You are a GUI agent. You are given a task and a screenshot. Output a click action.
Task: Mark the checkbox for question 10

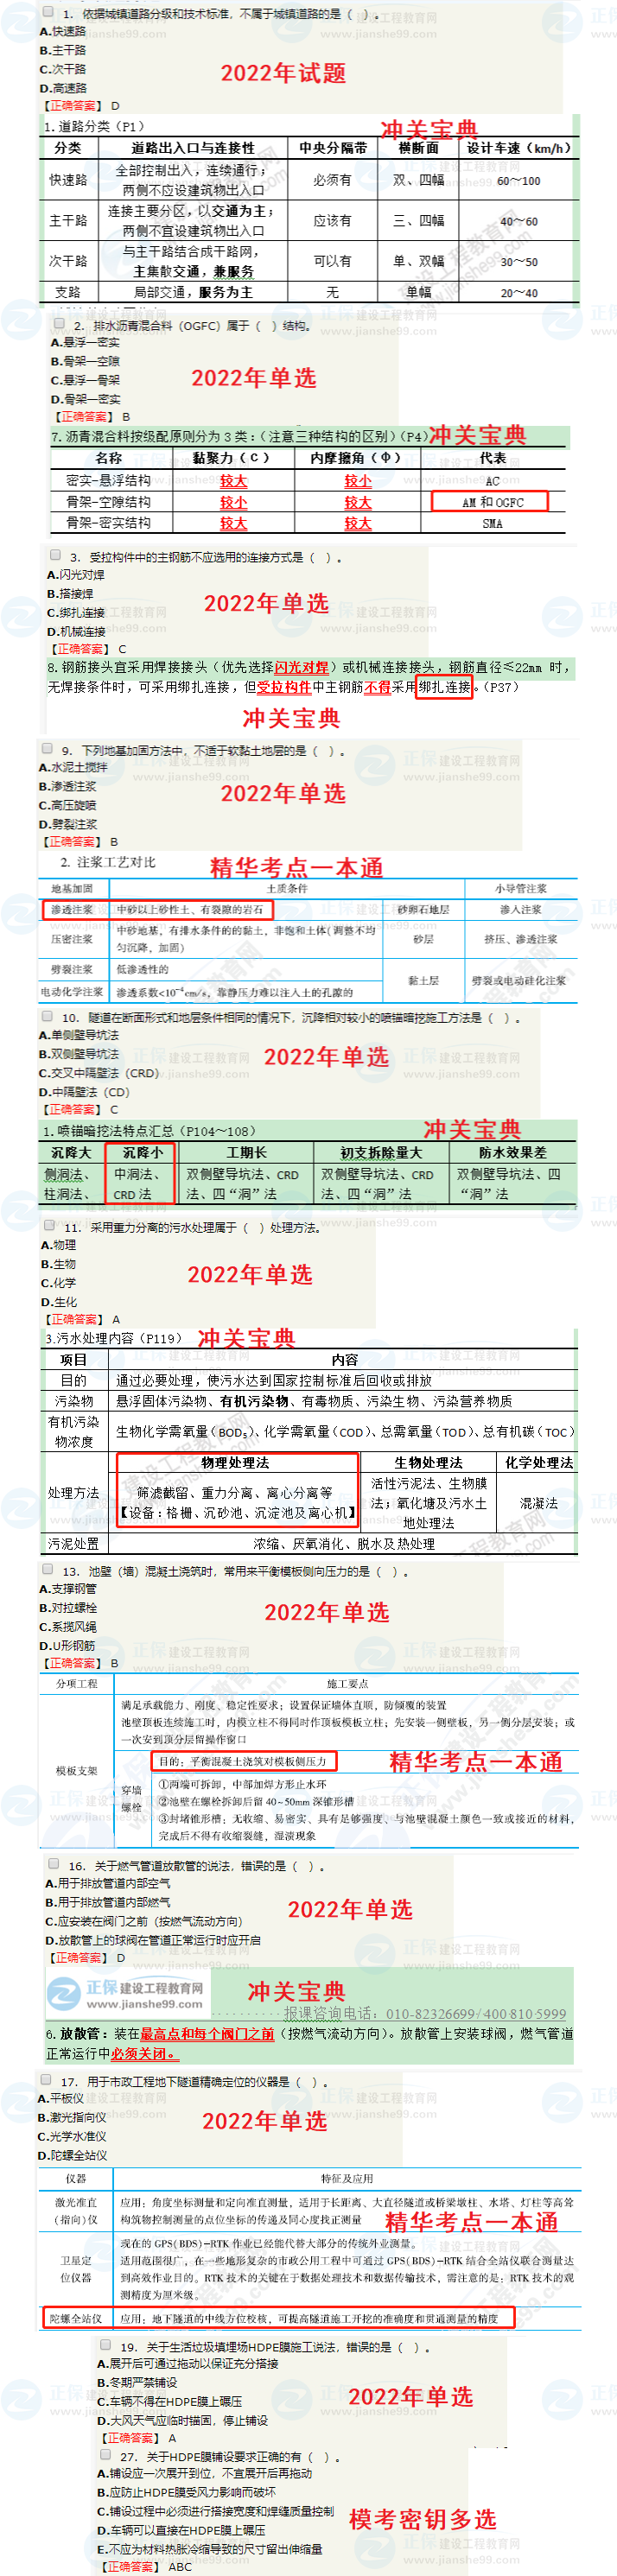click(47, 1016)
